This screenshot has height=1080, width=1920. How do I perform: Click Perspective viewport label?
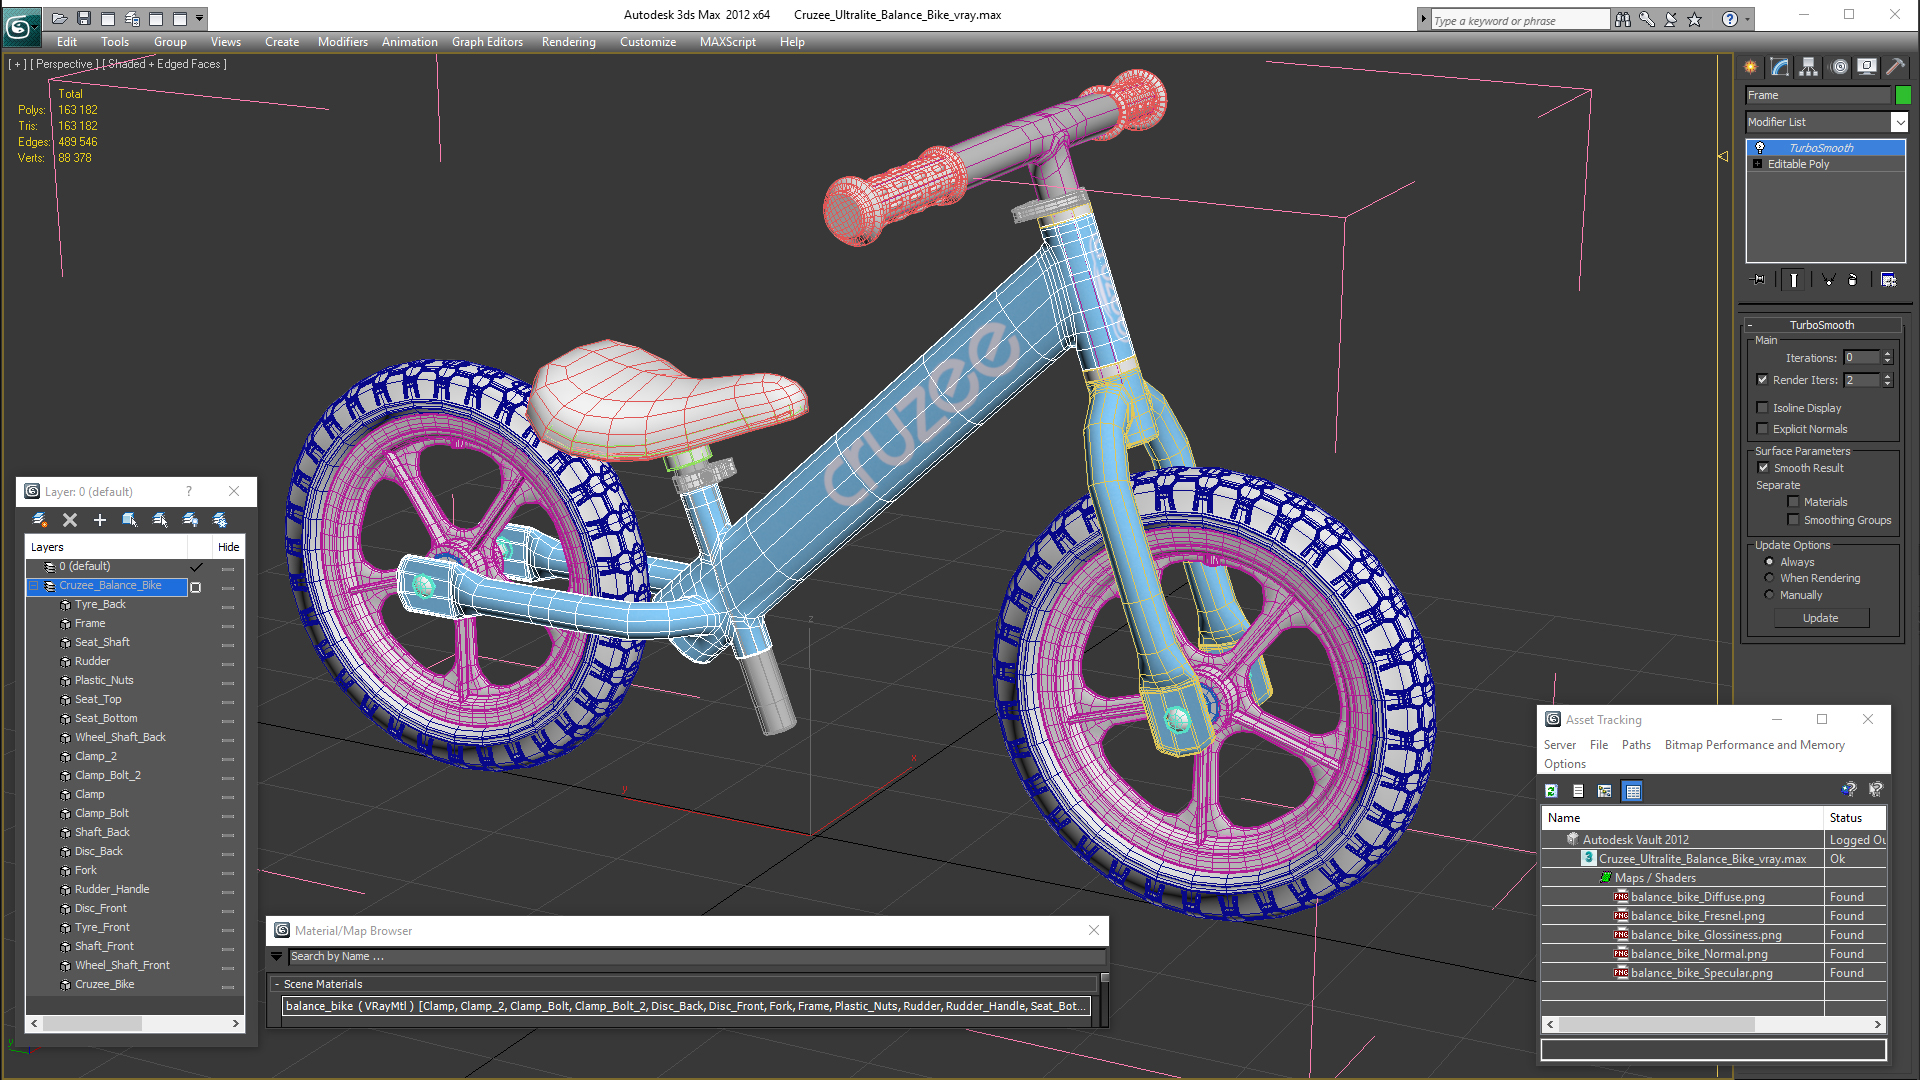(64, 64)
